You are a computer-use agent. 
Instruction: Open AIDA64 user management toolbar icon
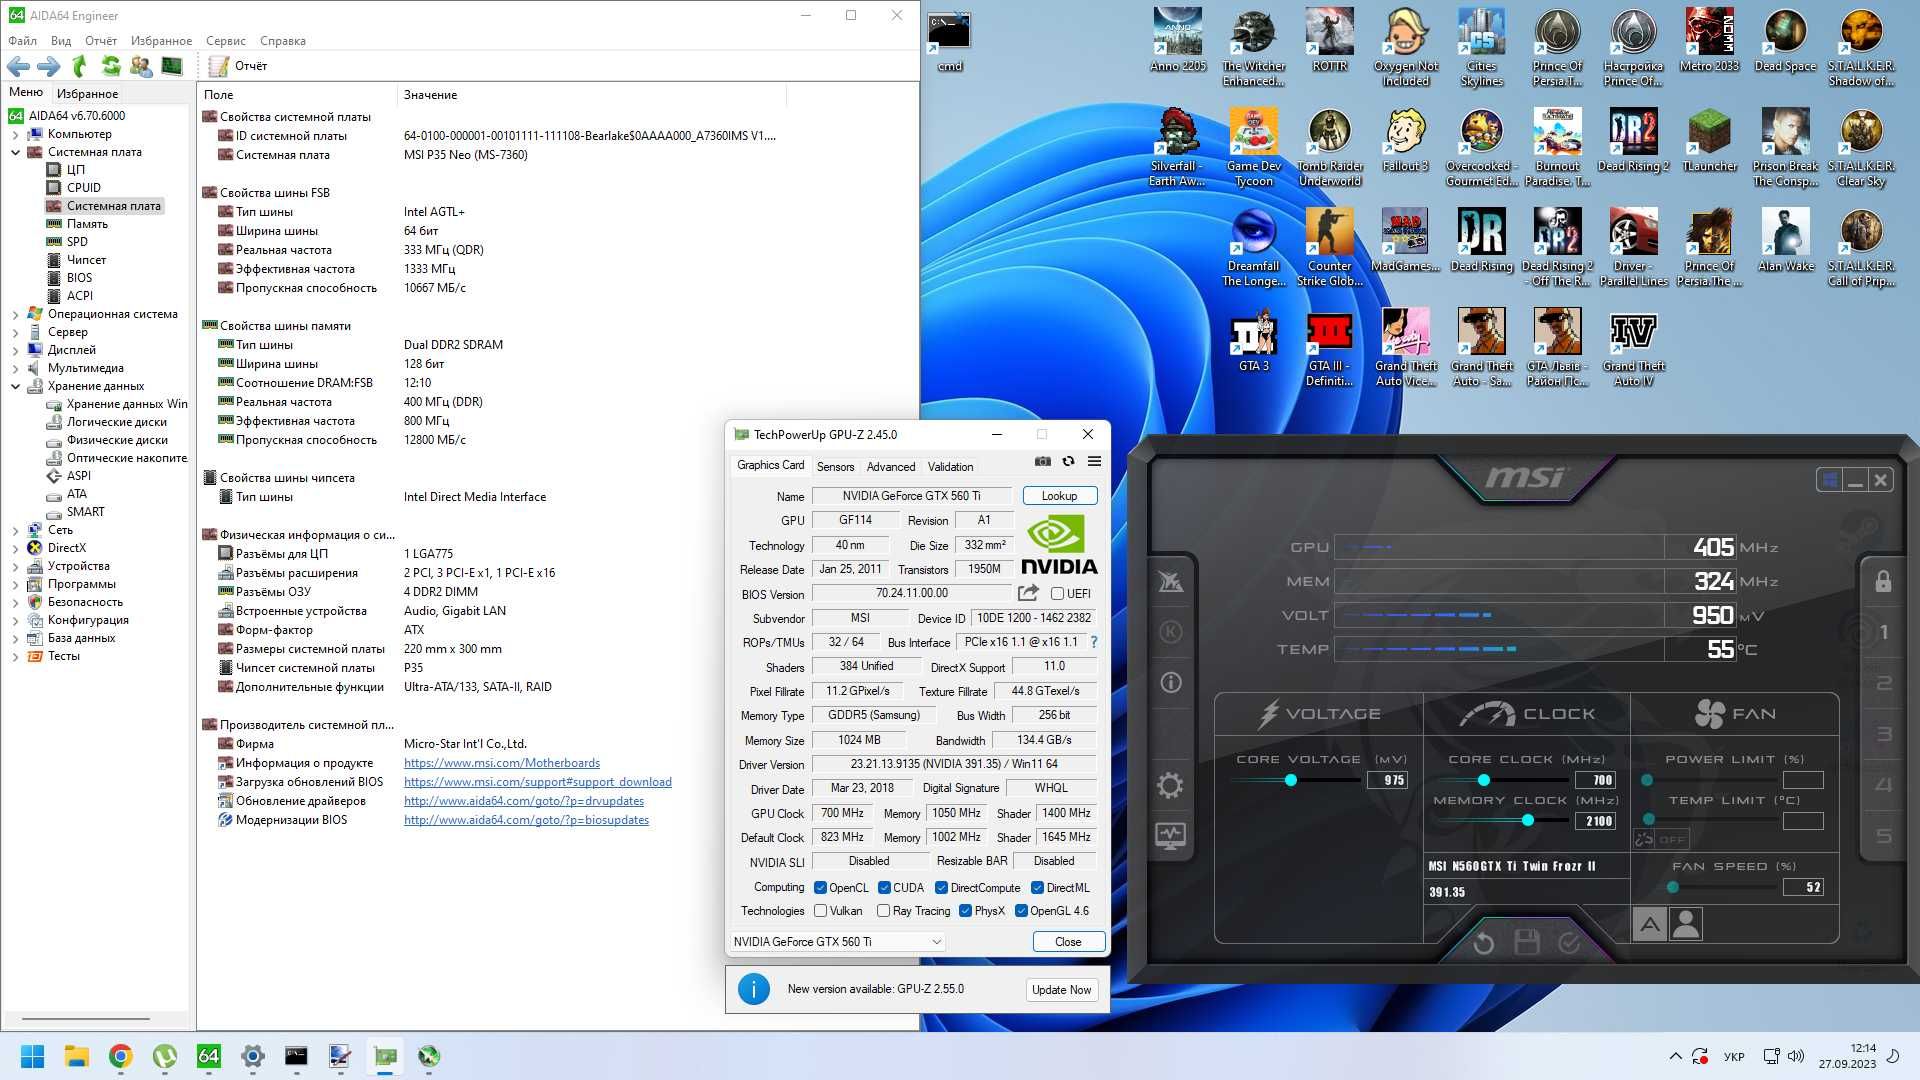pyautogui.click(x=141, y=66)
